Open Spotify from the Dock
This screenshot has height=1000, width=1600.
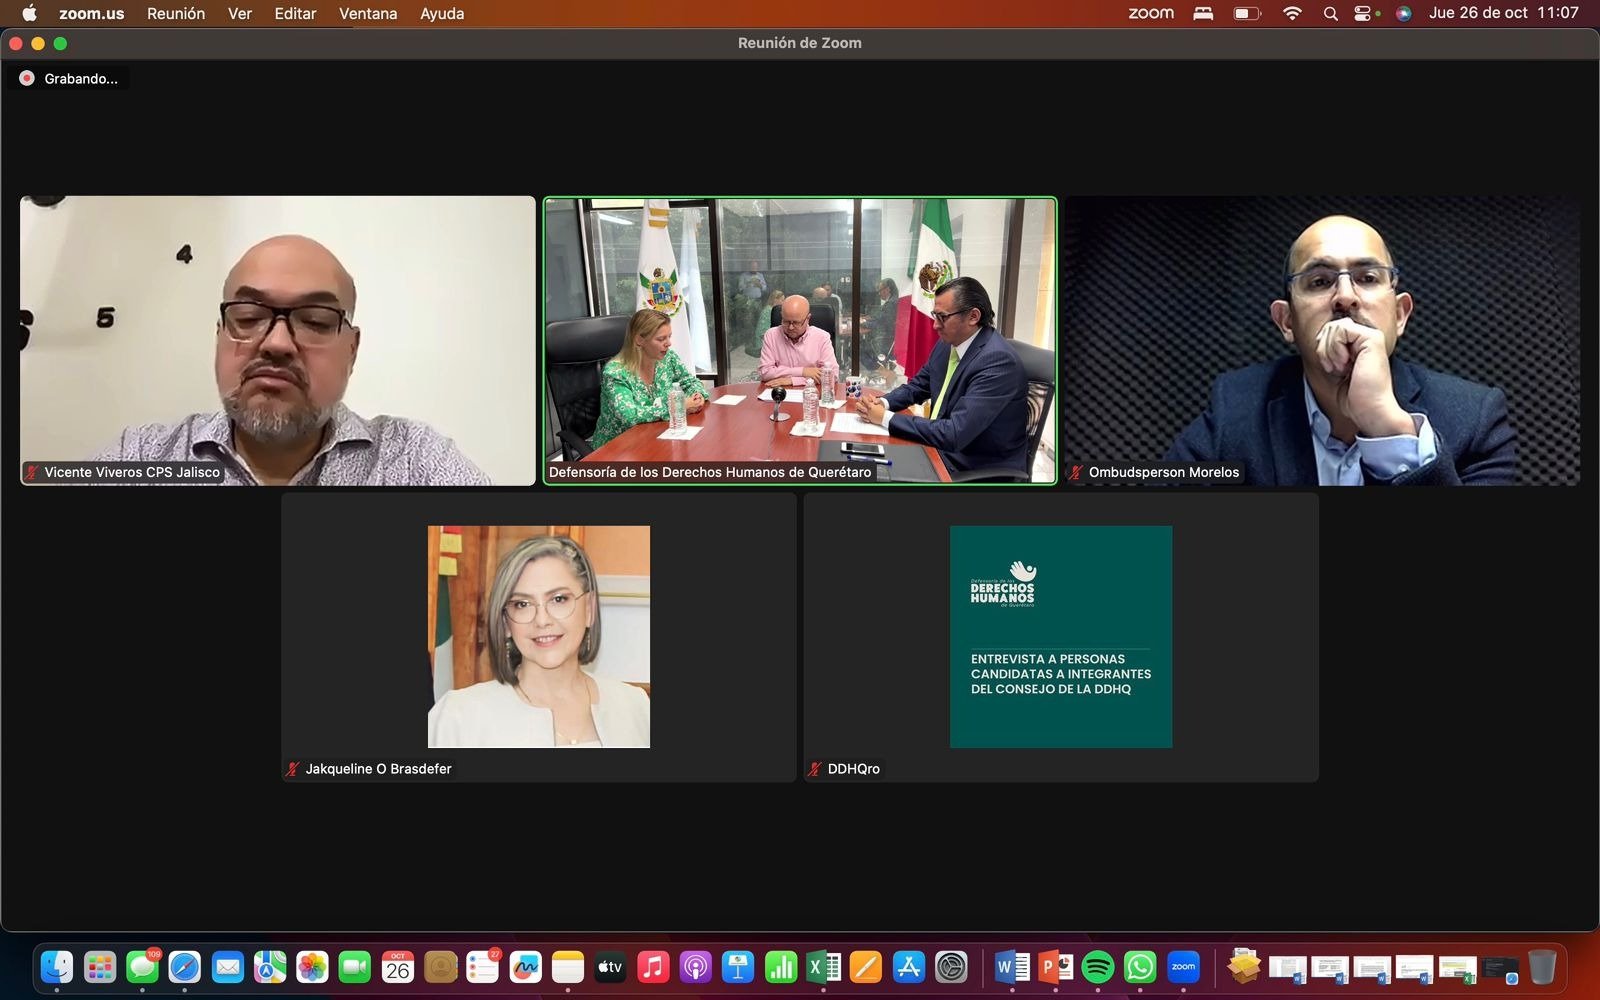point(1098,967)
